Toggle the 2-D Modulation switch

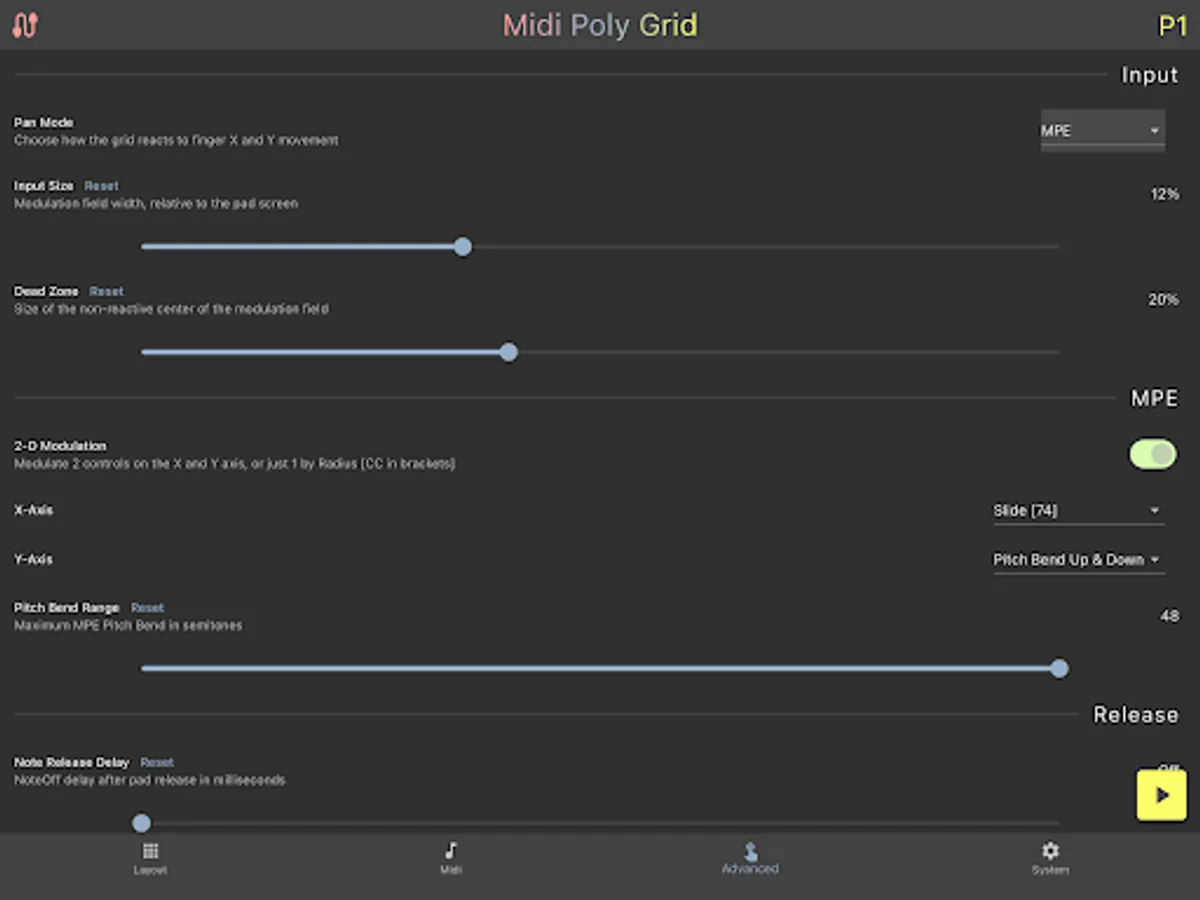click(x=1152, y=454)
